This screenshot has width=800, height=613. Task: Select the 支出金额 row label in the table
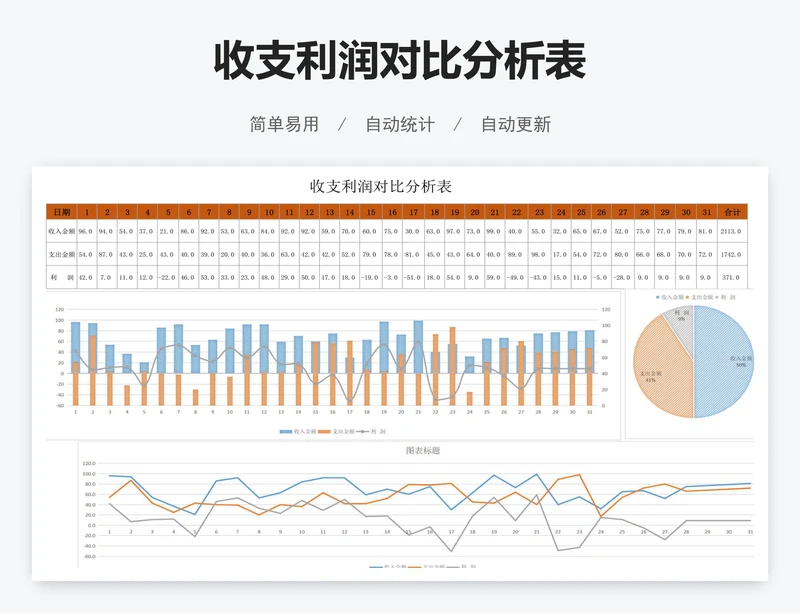[62, 254]
